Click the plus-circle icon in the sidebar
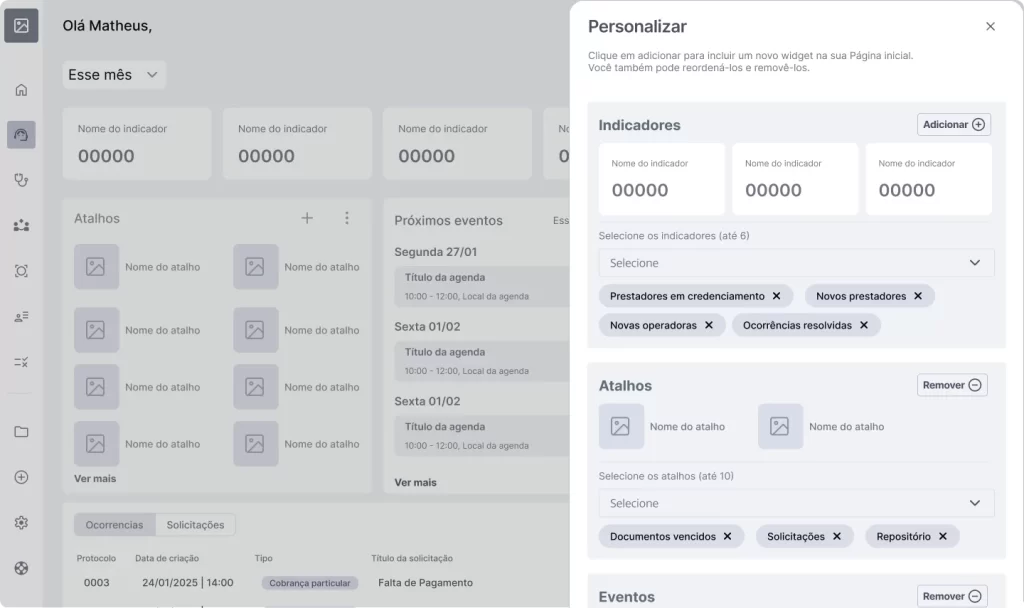The width and height of the screenshot is (1024, 608). [x=21, y=477]
